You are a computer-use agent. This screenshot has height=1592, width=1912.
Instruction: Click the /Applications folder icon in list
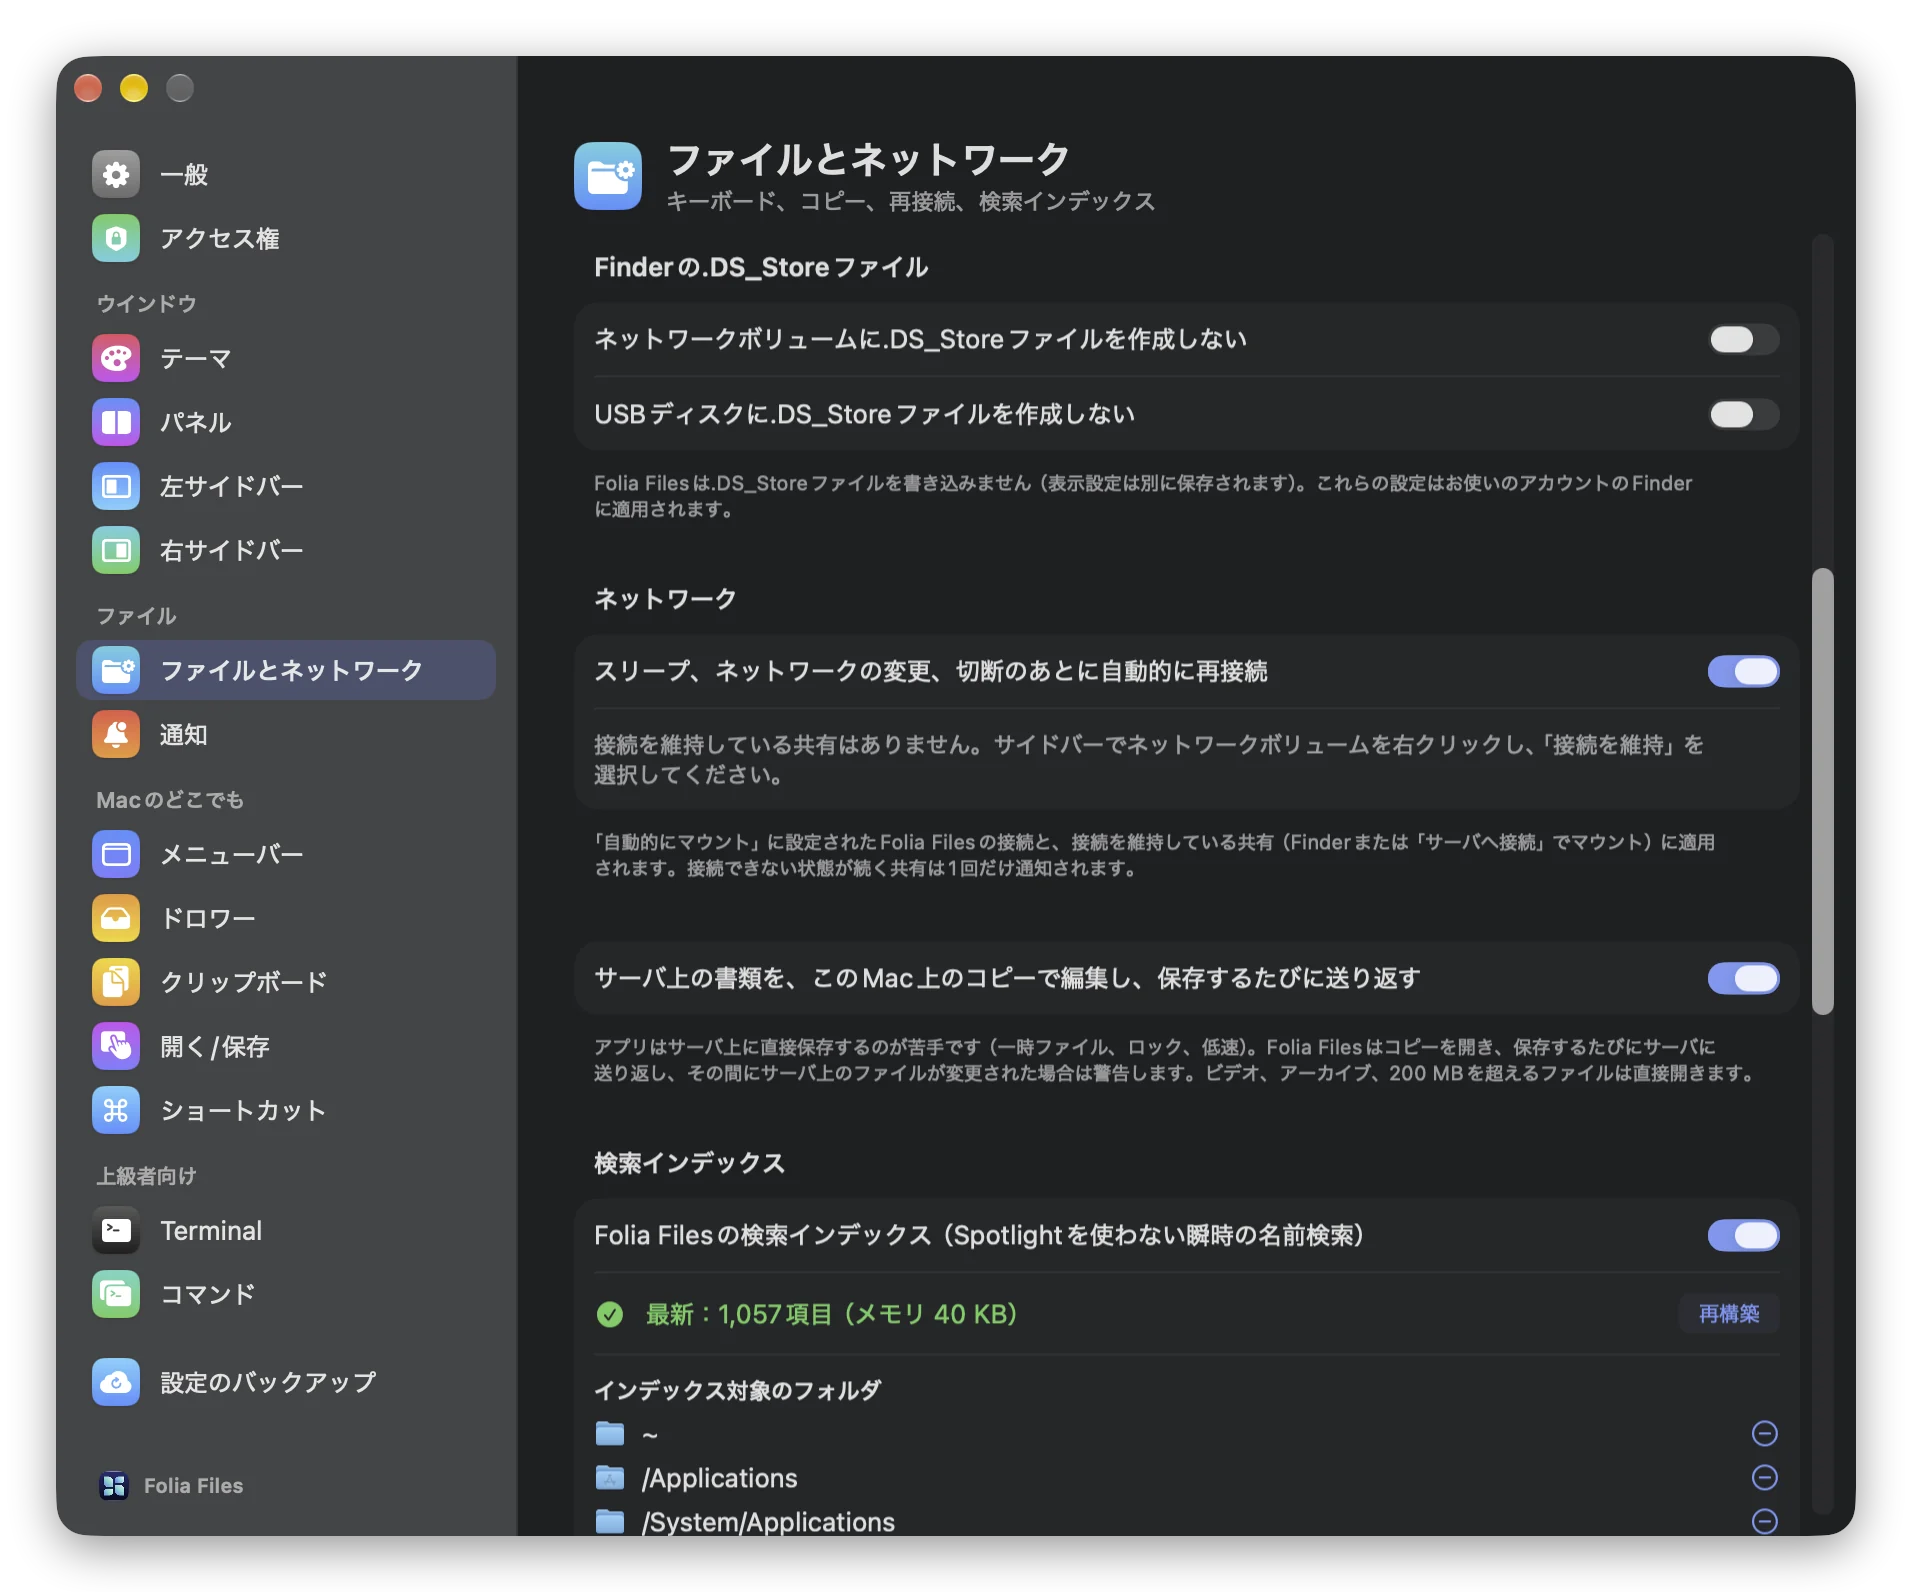point(610,1477)
